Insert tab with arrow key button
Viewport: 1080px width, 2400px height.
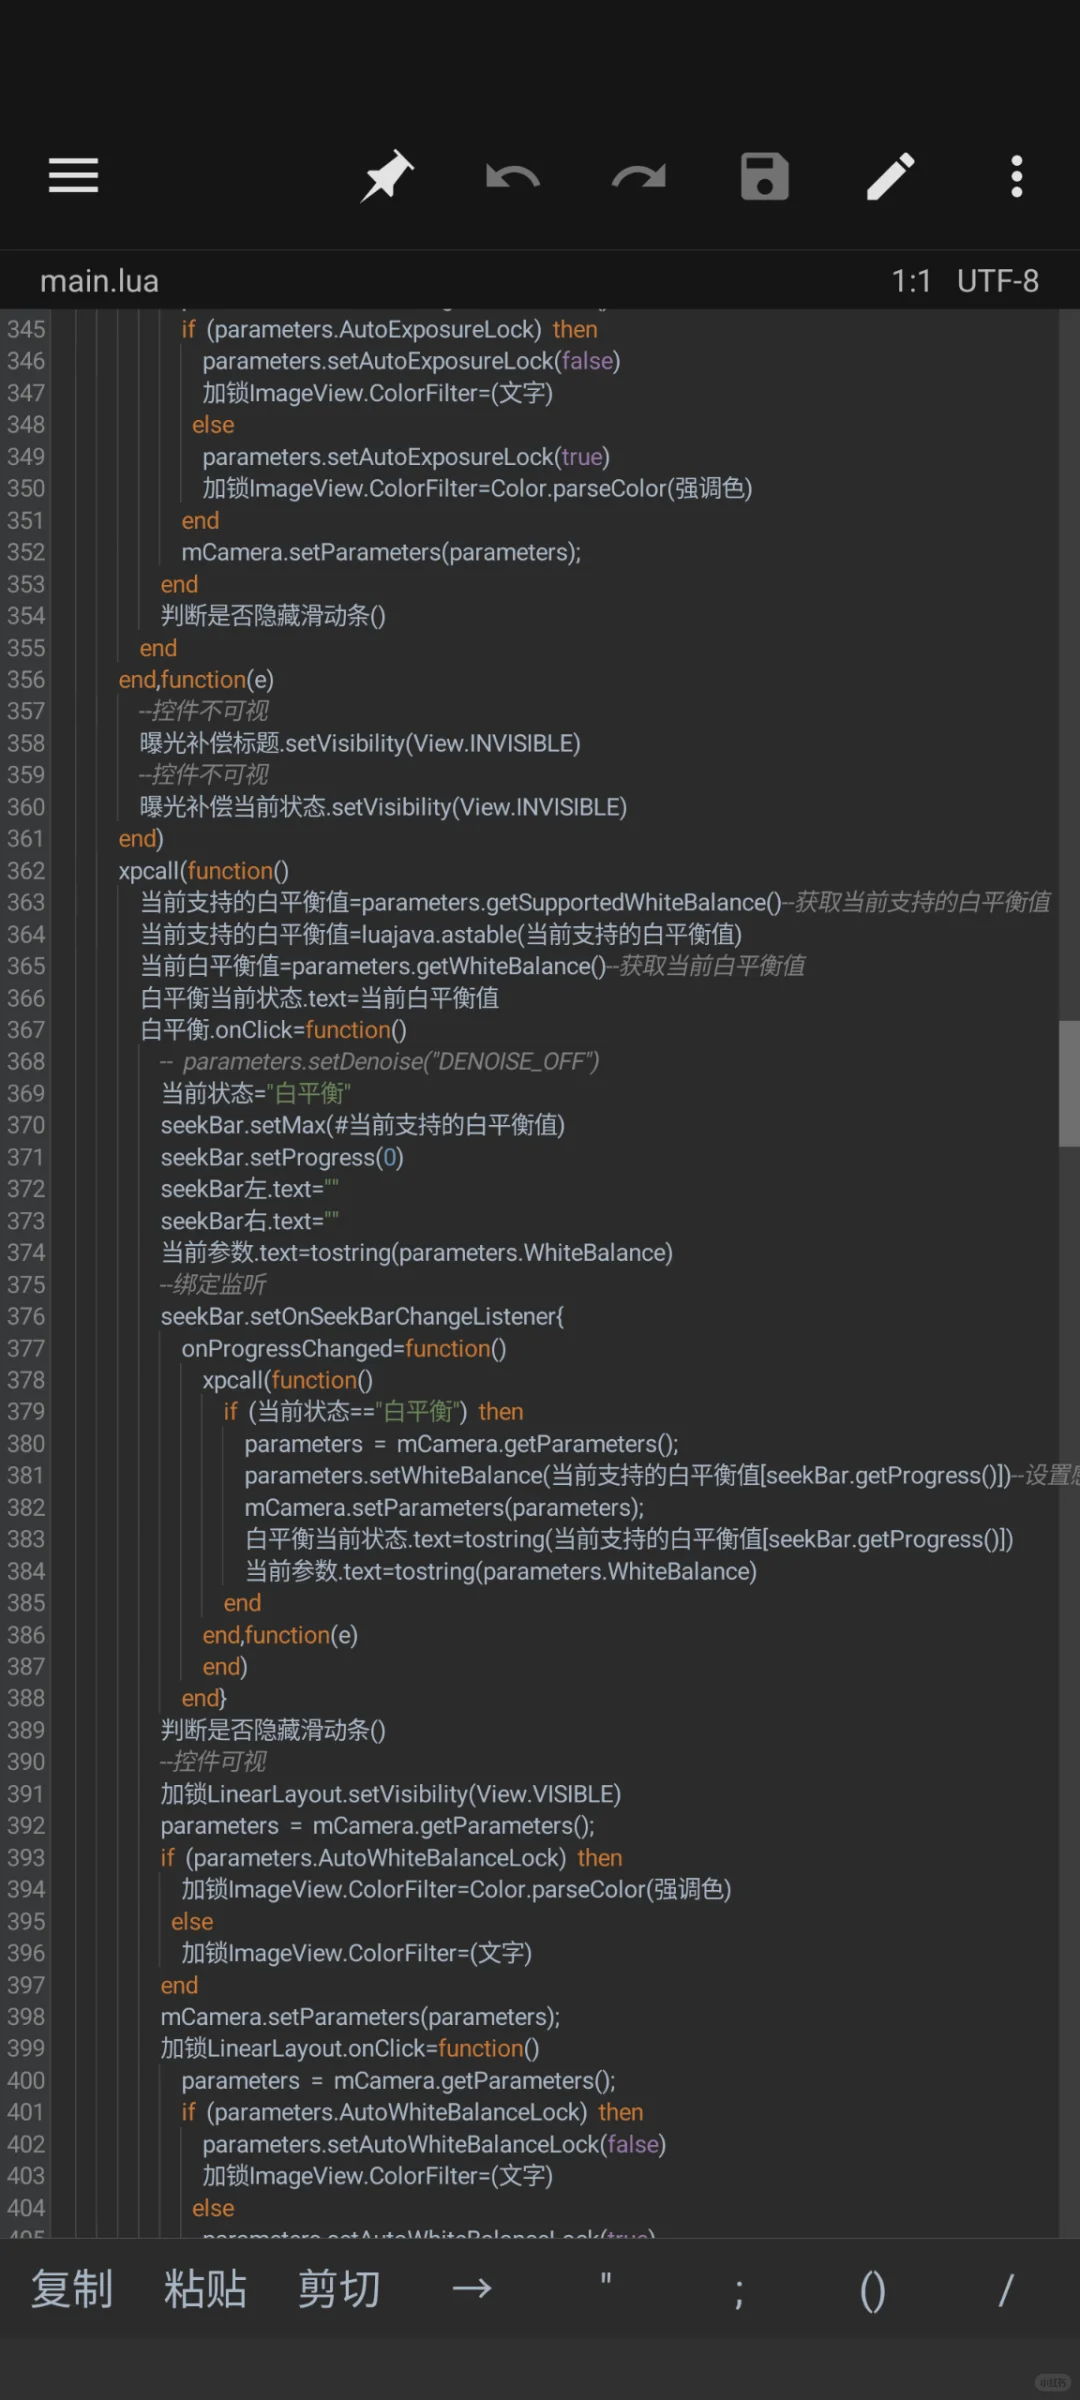coord(472,2288)
